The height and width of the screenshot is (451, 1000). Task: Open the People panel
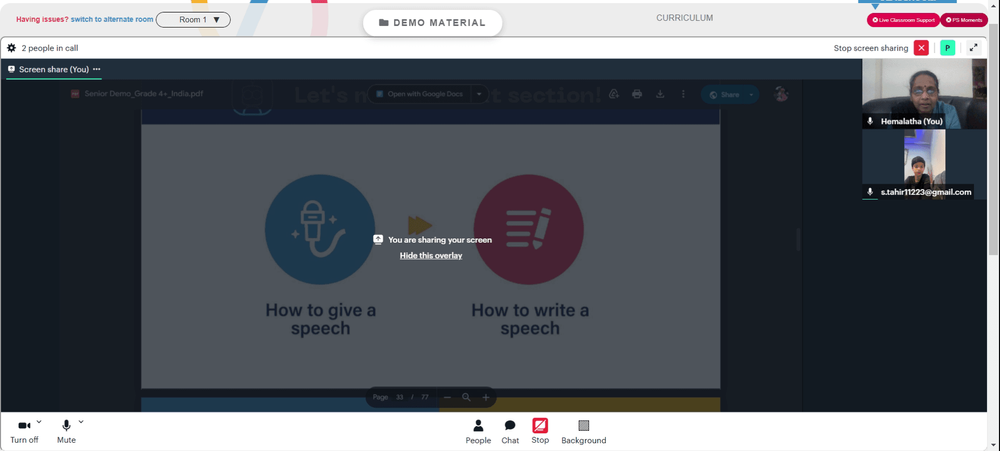pos(478,432)
